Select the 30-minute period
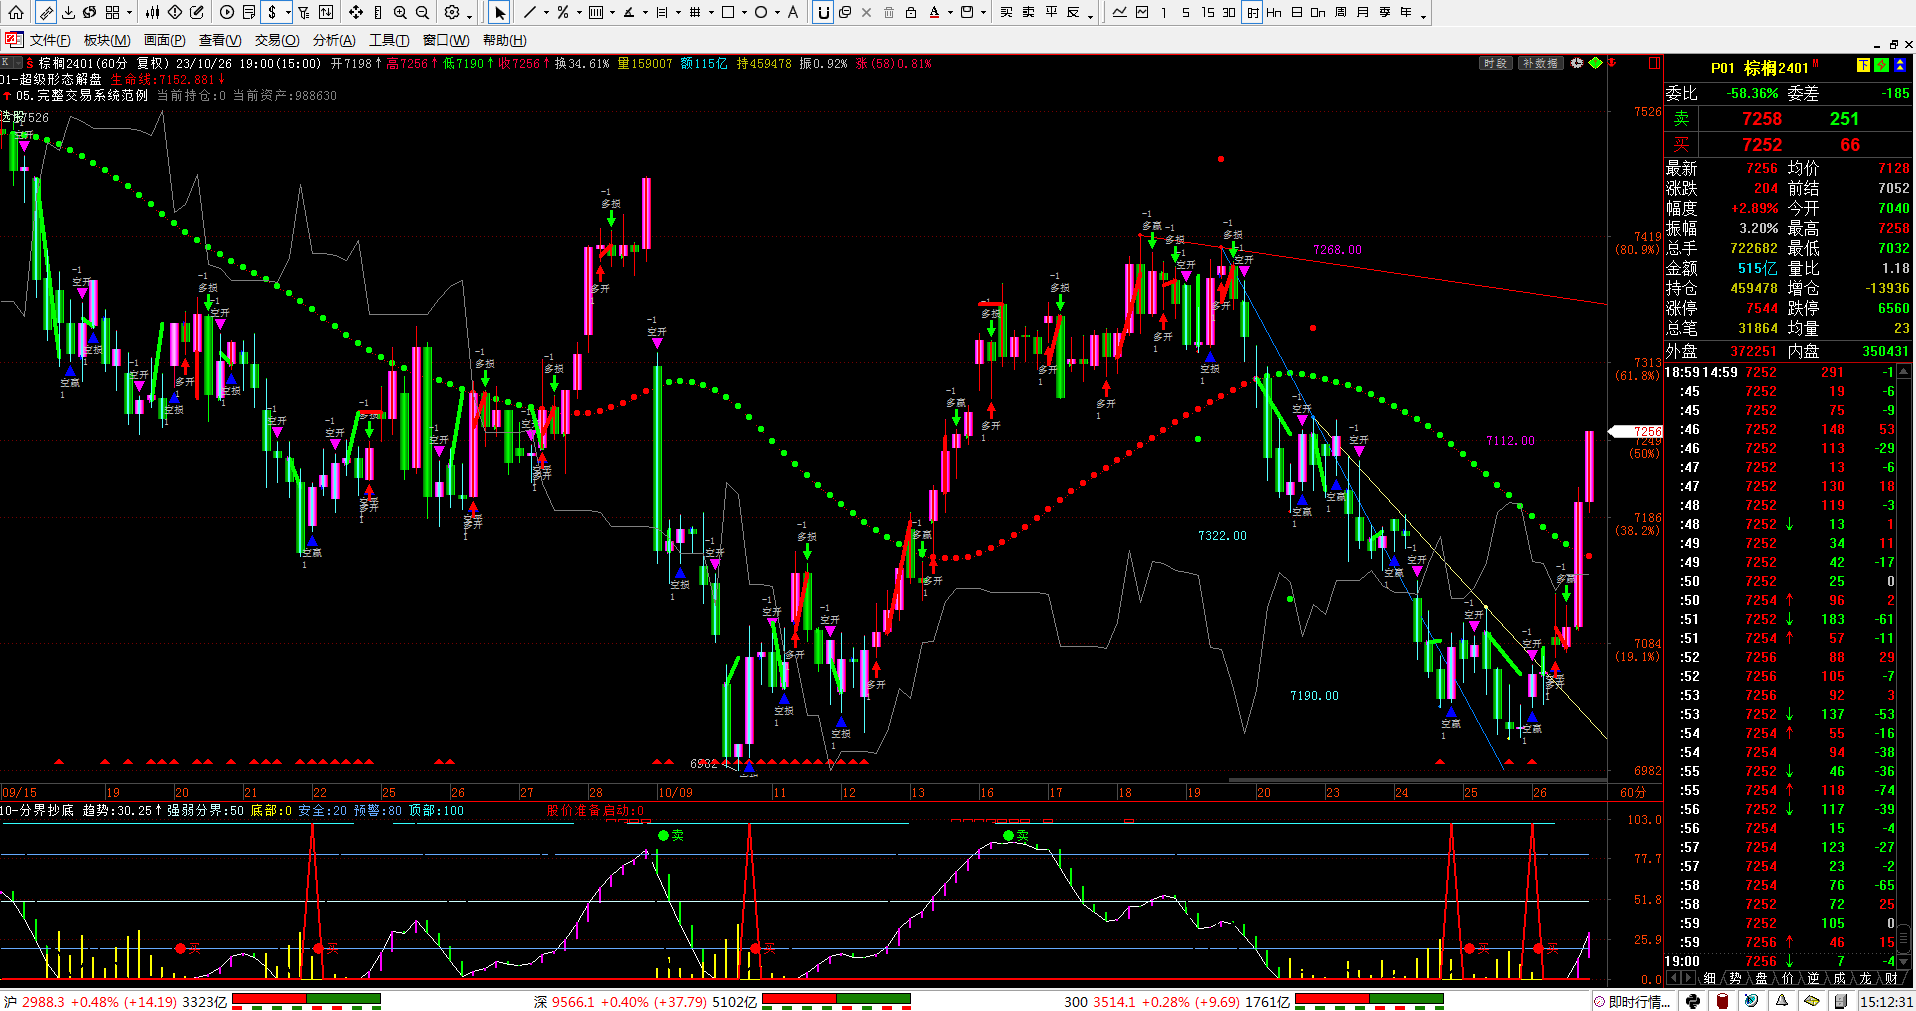 (1229, 12)
